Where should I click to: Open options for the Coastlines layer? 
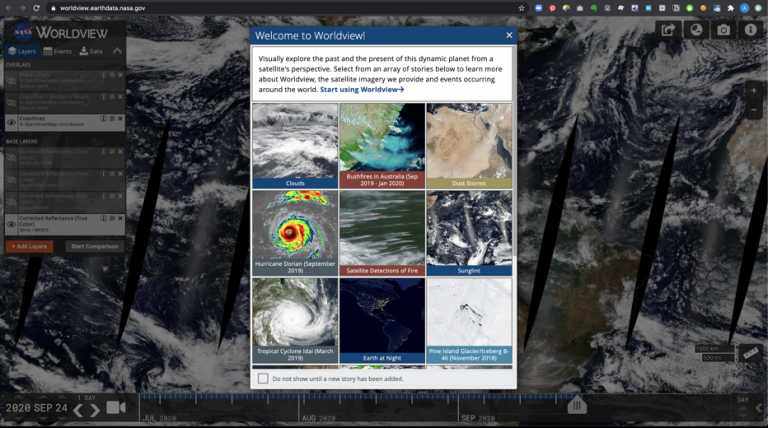click(112, 119)
